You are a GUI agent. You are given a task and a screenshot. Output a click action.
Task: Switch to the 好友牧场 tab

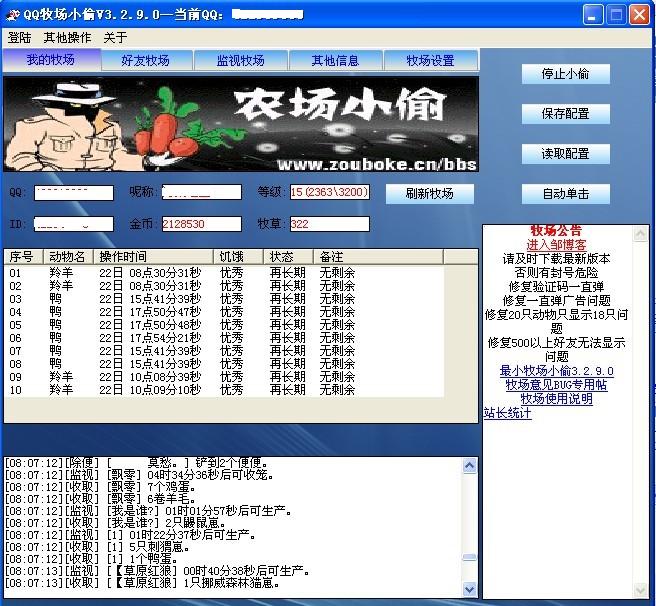tap(146, 61)
